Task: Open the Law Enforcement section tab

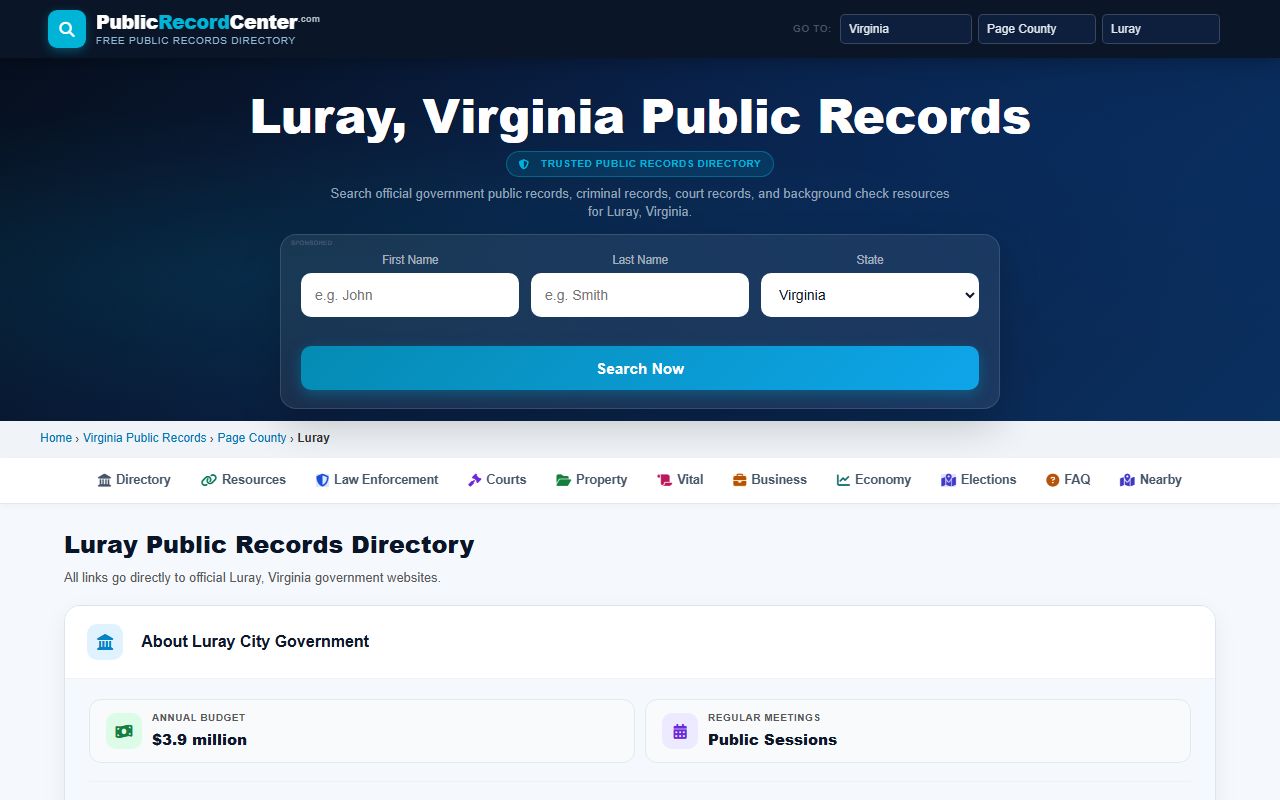Action: tap(377, 480)
